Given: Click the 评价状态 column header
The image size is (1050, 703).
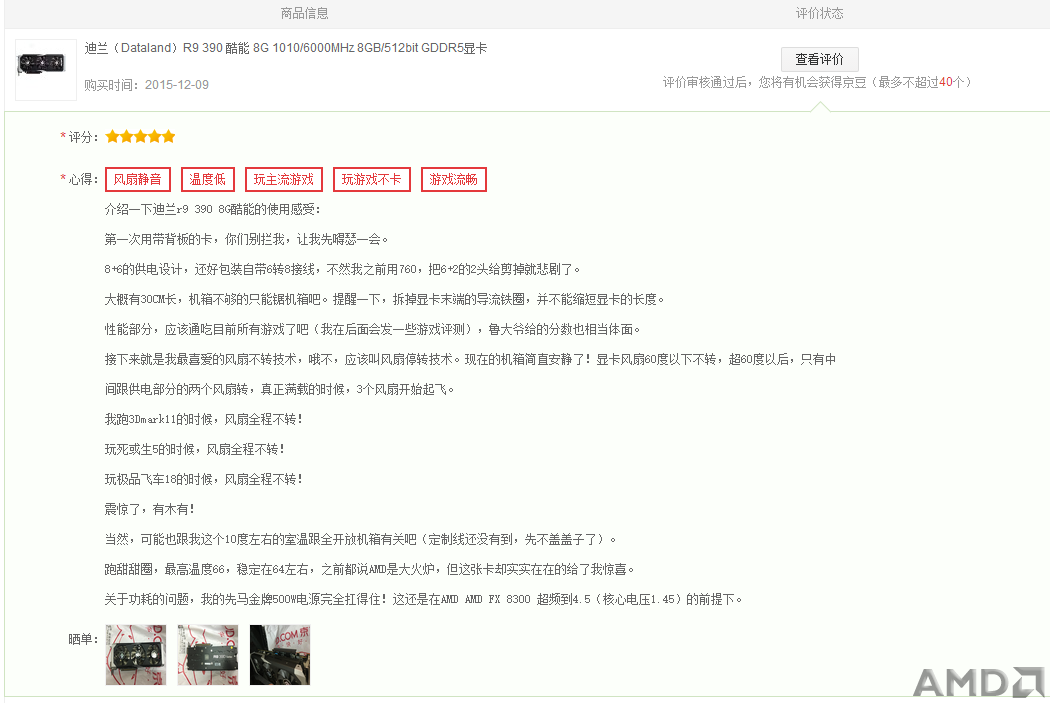Looking at the screenshot, I should coord(819,13).
